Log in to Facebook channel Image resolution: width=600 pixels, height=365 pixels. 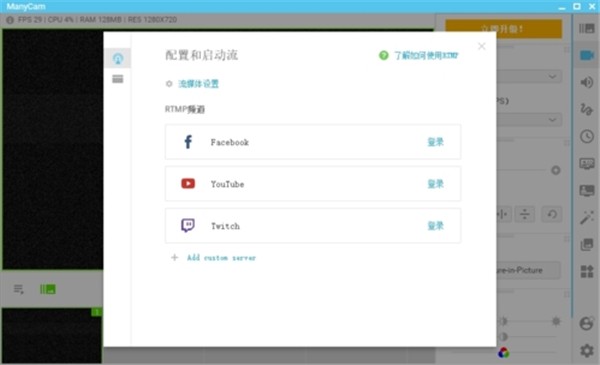pos(435,142)
